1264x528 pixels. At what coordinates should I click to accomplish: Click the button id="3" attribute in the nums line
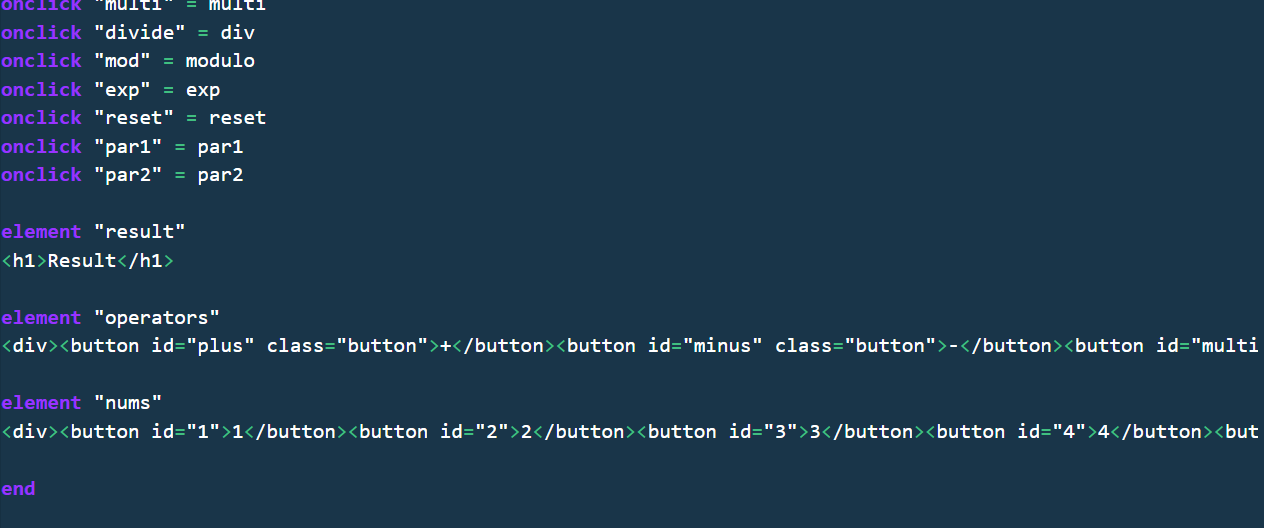(763, 432)
